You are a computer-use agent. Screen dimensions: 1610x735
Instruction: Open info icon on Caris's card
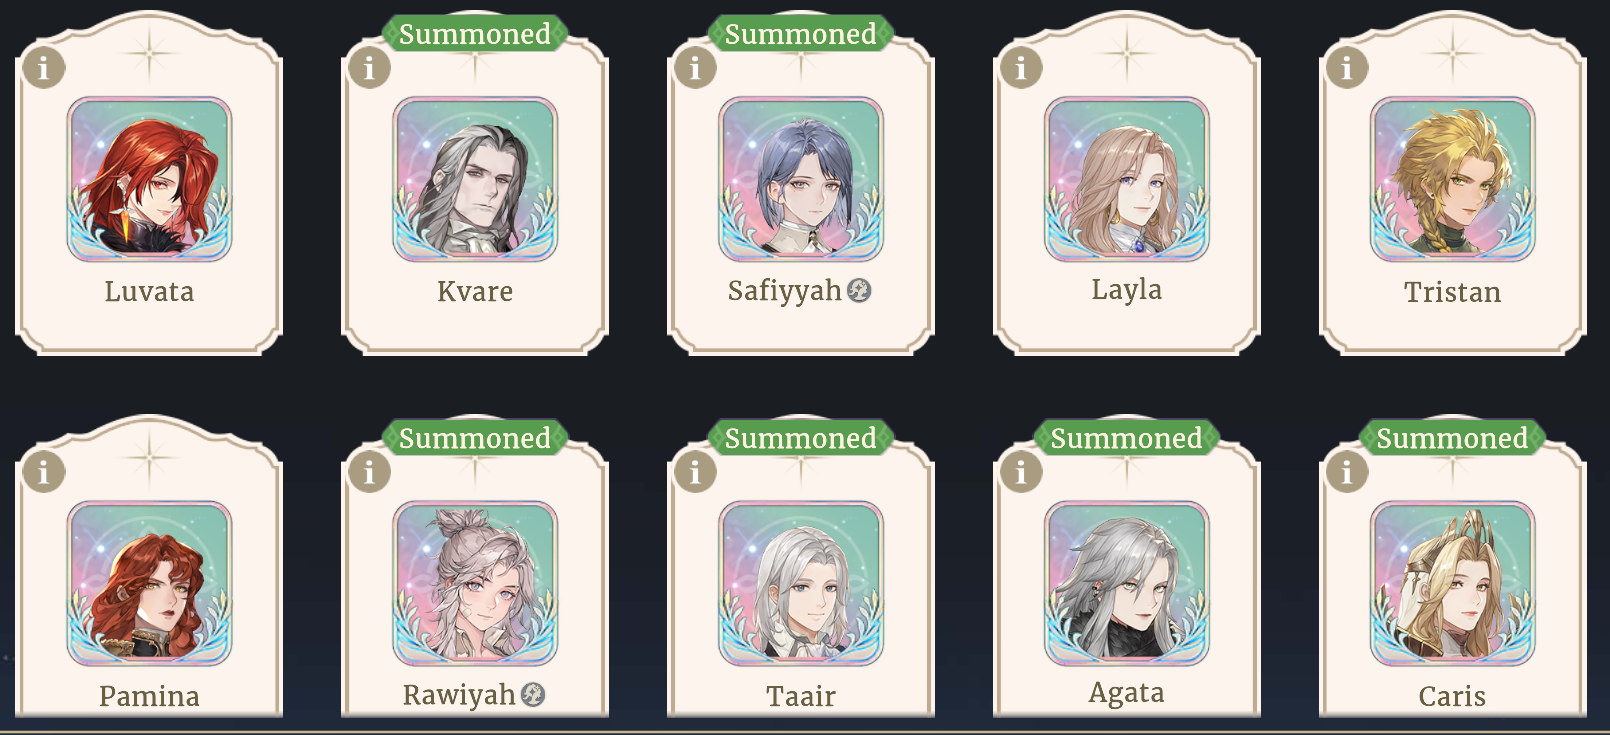tap(1347, 471)
